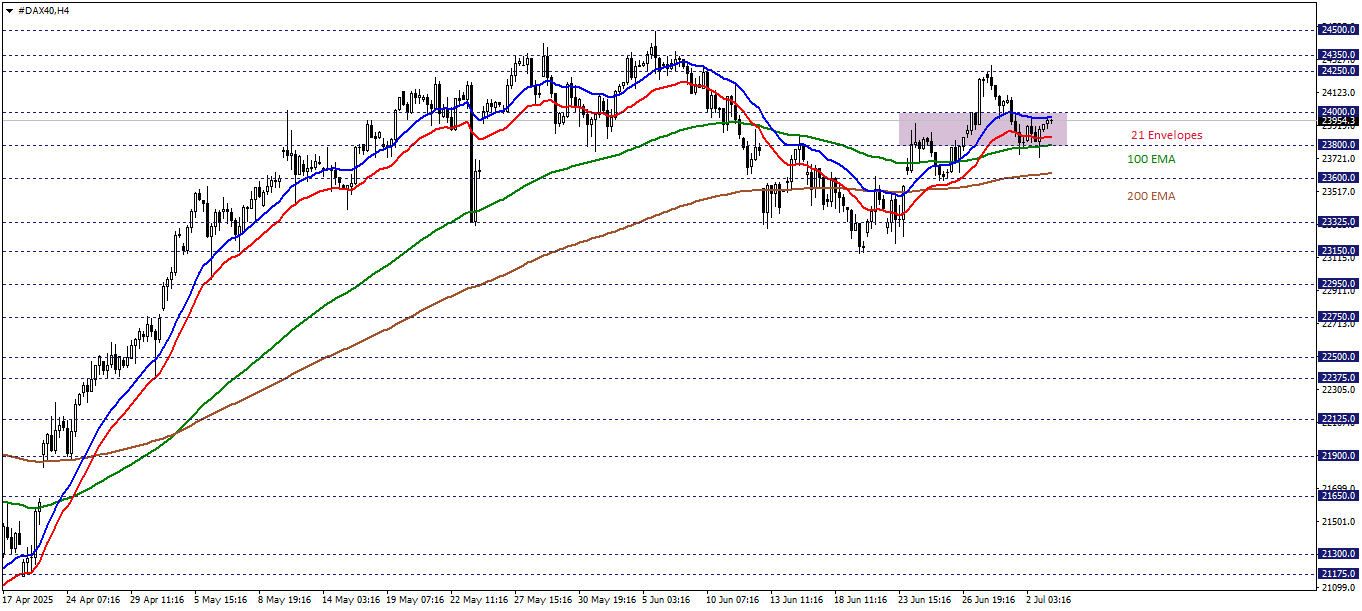Click the 100 EMA legend label
Viewport: 1362px width, 611px height.
coord(1151,159)
